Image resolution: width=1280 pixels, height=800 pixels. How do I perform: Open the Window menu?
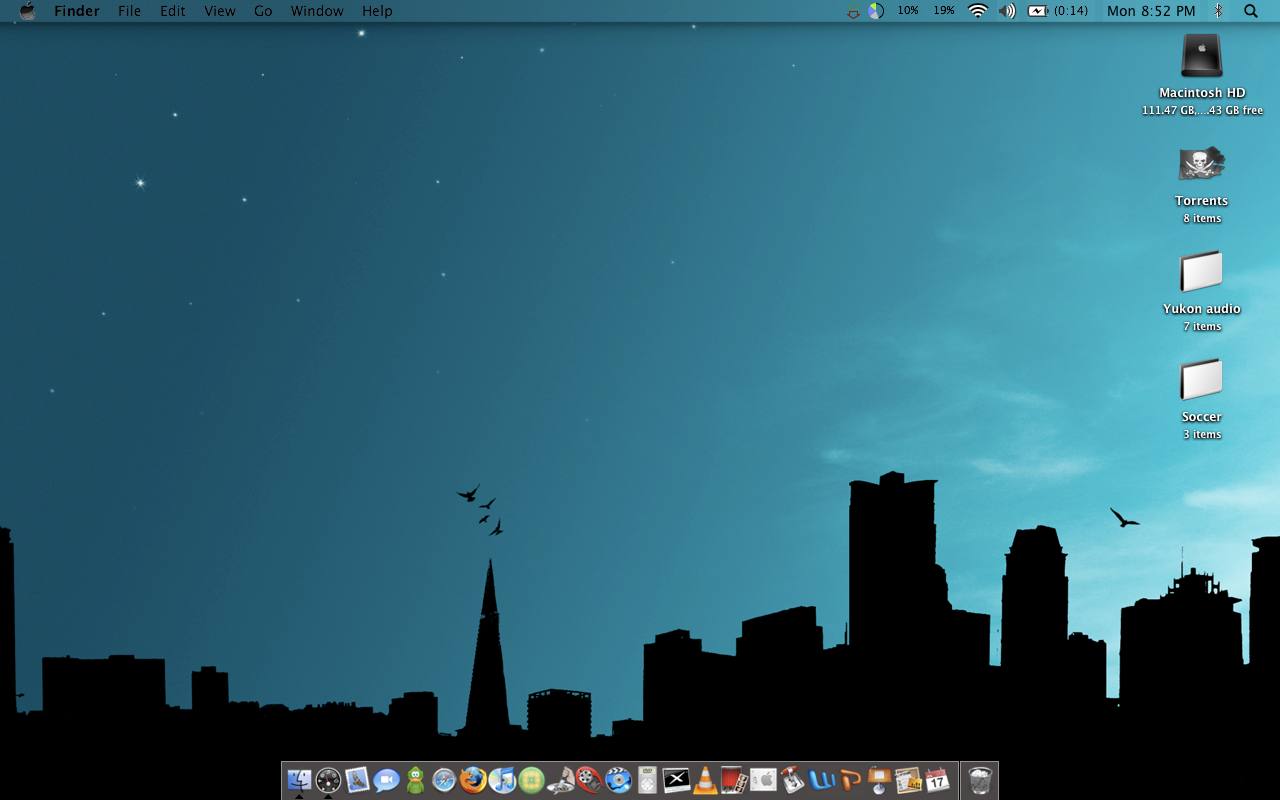[317, 11]
